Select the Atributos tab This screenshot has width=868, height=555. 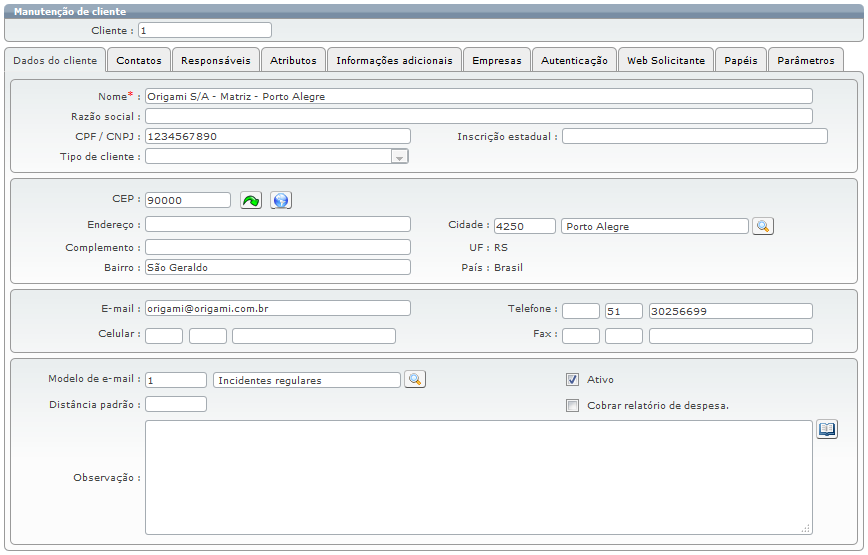[x=293, y=60]
